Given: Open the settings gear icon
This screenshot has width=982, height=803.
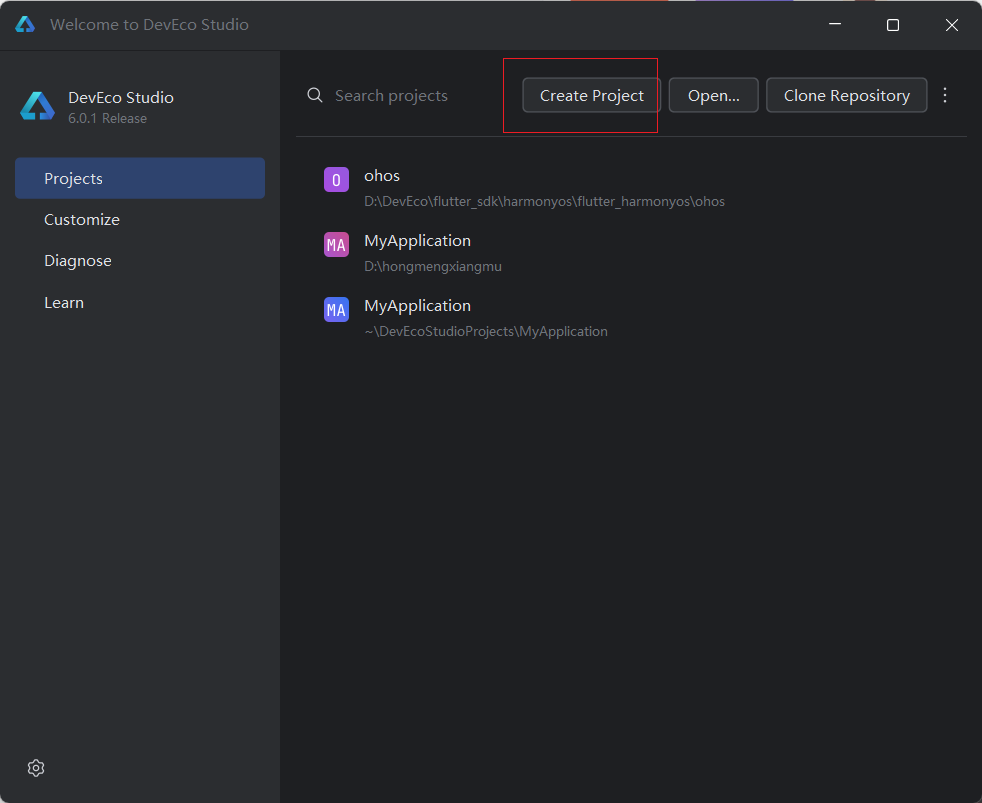Looking at the screenshot, I should pos(36,768).
